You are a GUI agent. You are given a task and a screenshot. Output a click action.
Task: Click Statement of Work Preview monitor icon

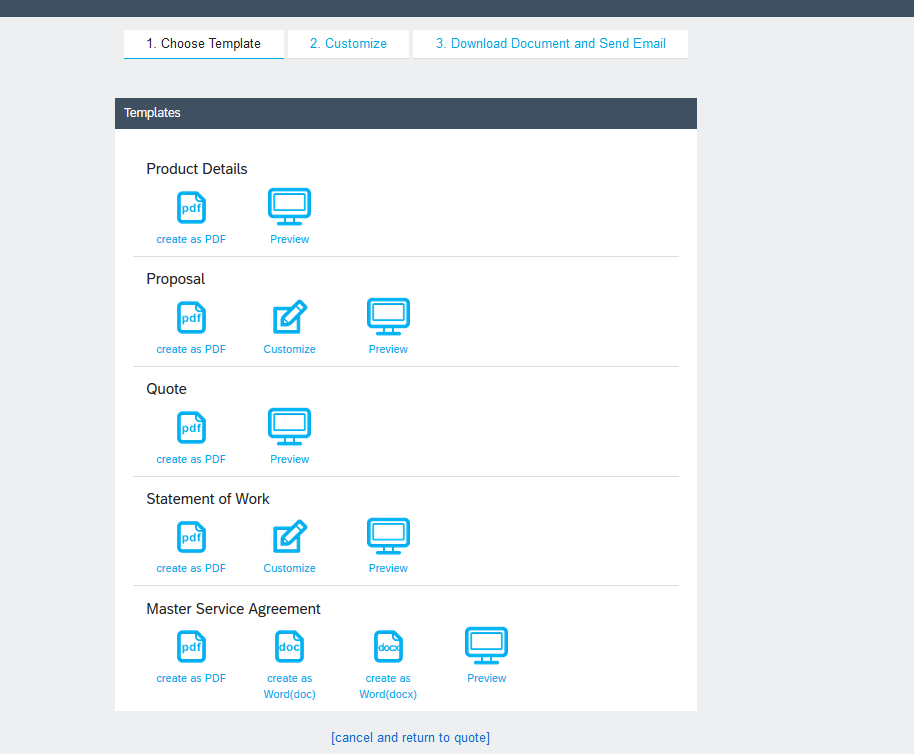click(388, 536)
